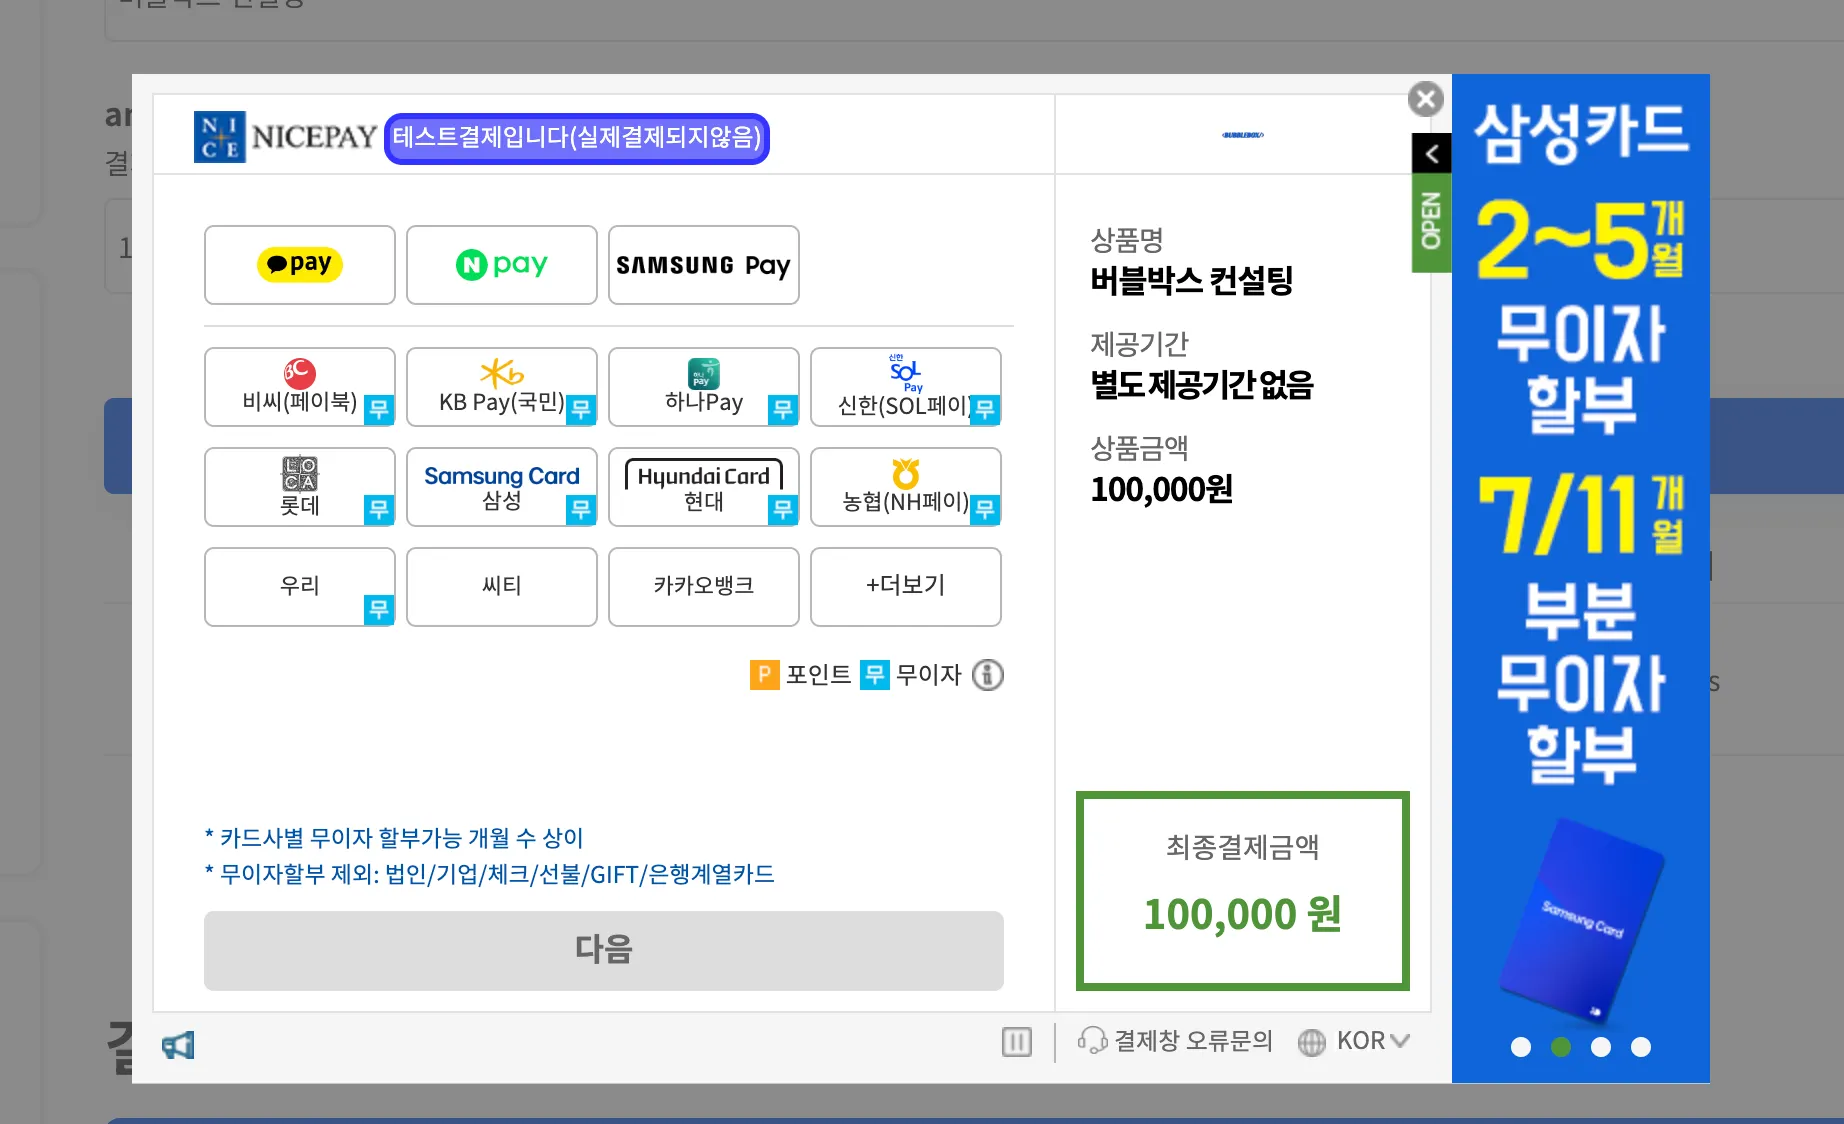Open the info icon next to 무이자

988,675
